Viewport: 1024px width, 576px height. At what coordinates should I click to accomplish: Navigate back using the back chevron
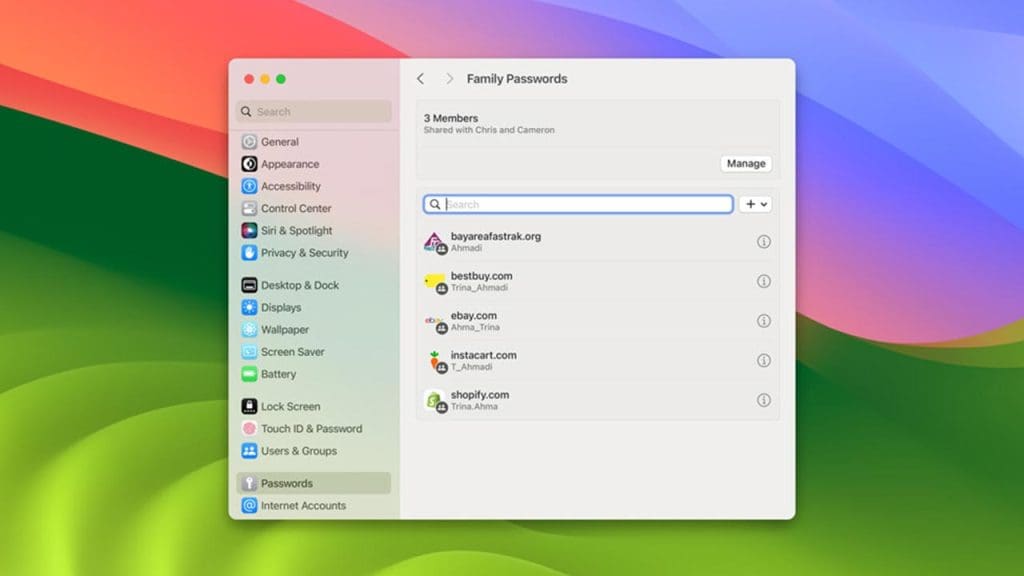click(x=421, y=78)
